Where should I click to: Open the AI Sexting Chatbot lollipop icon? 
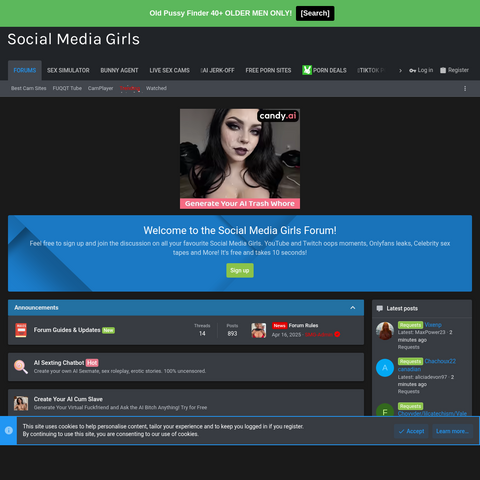pos(21,367)
